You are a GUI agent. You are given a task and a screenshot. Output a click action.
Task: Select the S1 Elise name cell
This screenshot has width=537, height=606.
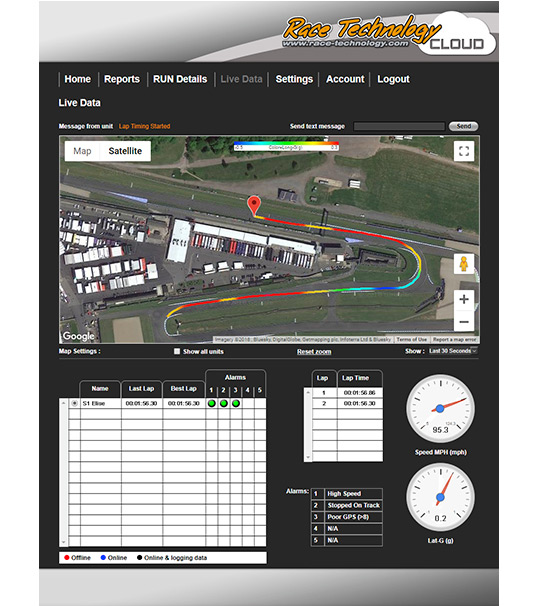(101, 403)
